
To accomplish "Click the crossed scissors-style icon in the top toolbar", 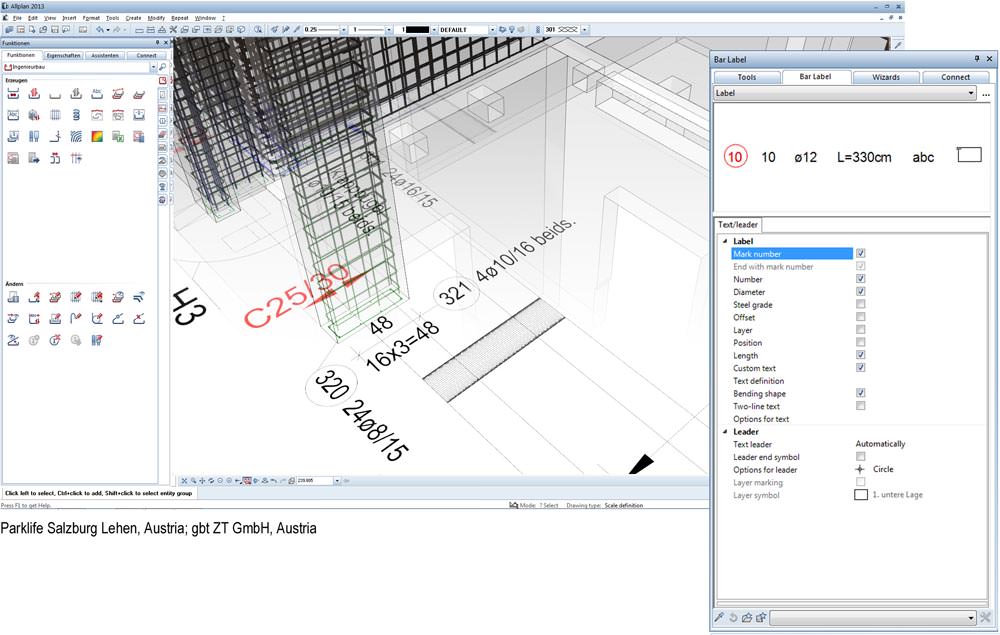I will point(173,29).
